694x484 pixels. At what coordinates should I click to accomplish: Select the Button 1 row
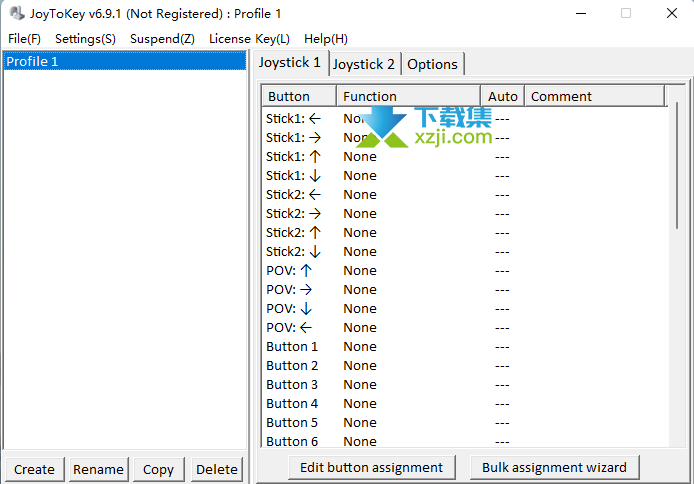[x=463, y=347]
